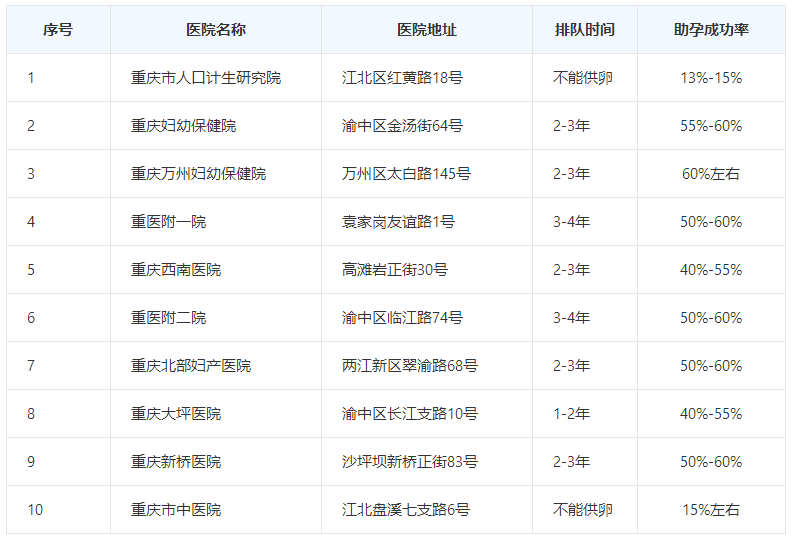Click address 高滩岩正街30号
Viewport: 794px width, 541px height.
[394, 269]
